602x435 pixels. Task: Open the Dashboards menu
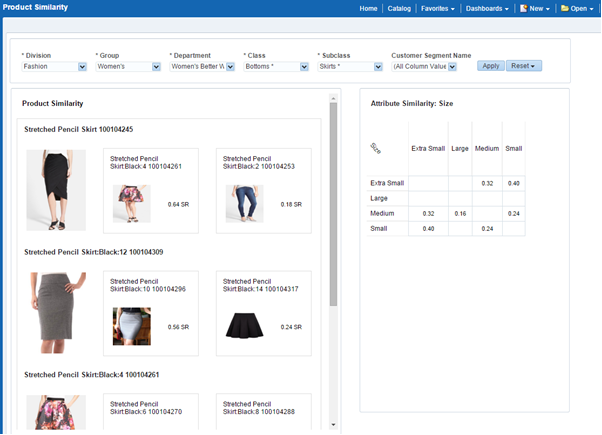pyautogui.click(x=487, y=8)
